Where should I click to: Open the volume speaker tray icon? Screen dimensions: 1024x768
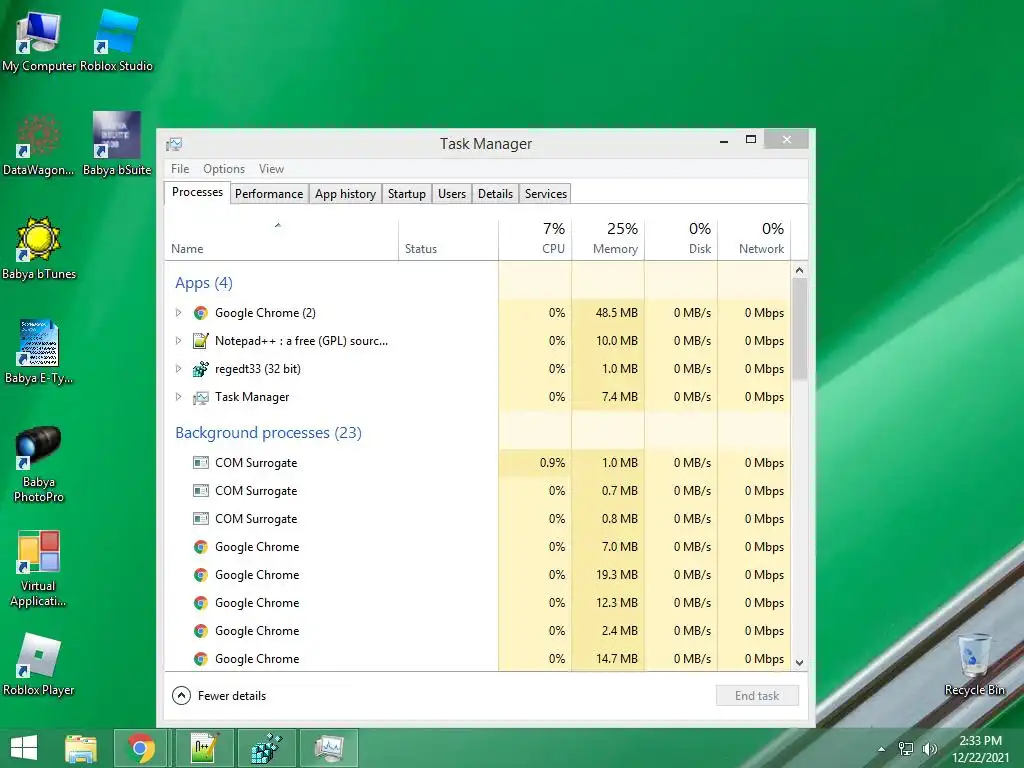coord(929,749)
